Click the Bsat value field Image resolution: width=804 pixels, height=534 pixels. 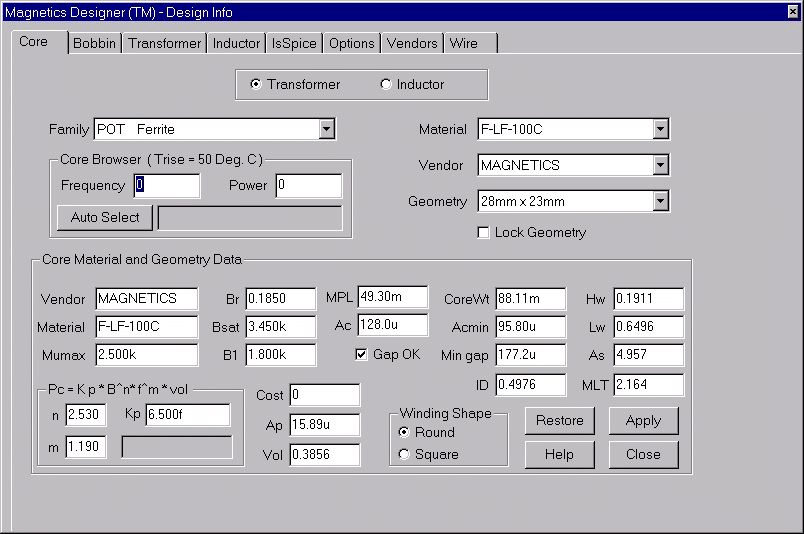click(280, 326)
